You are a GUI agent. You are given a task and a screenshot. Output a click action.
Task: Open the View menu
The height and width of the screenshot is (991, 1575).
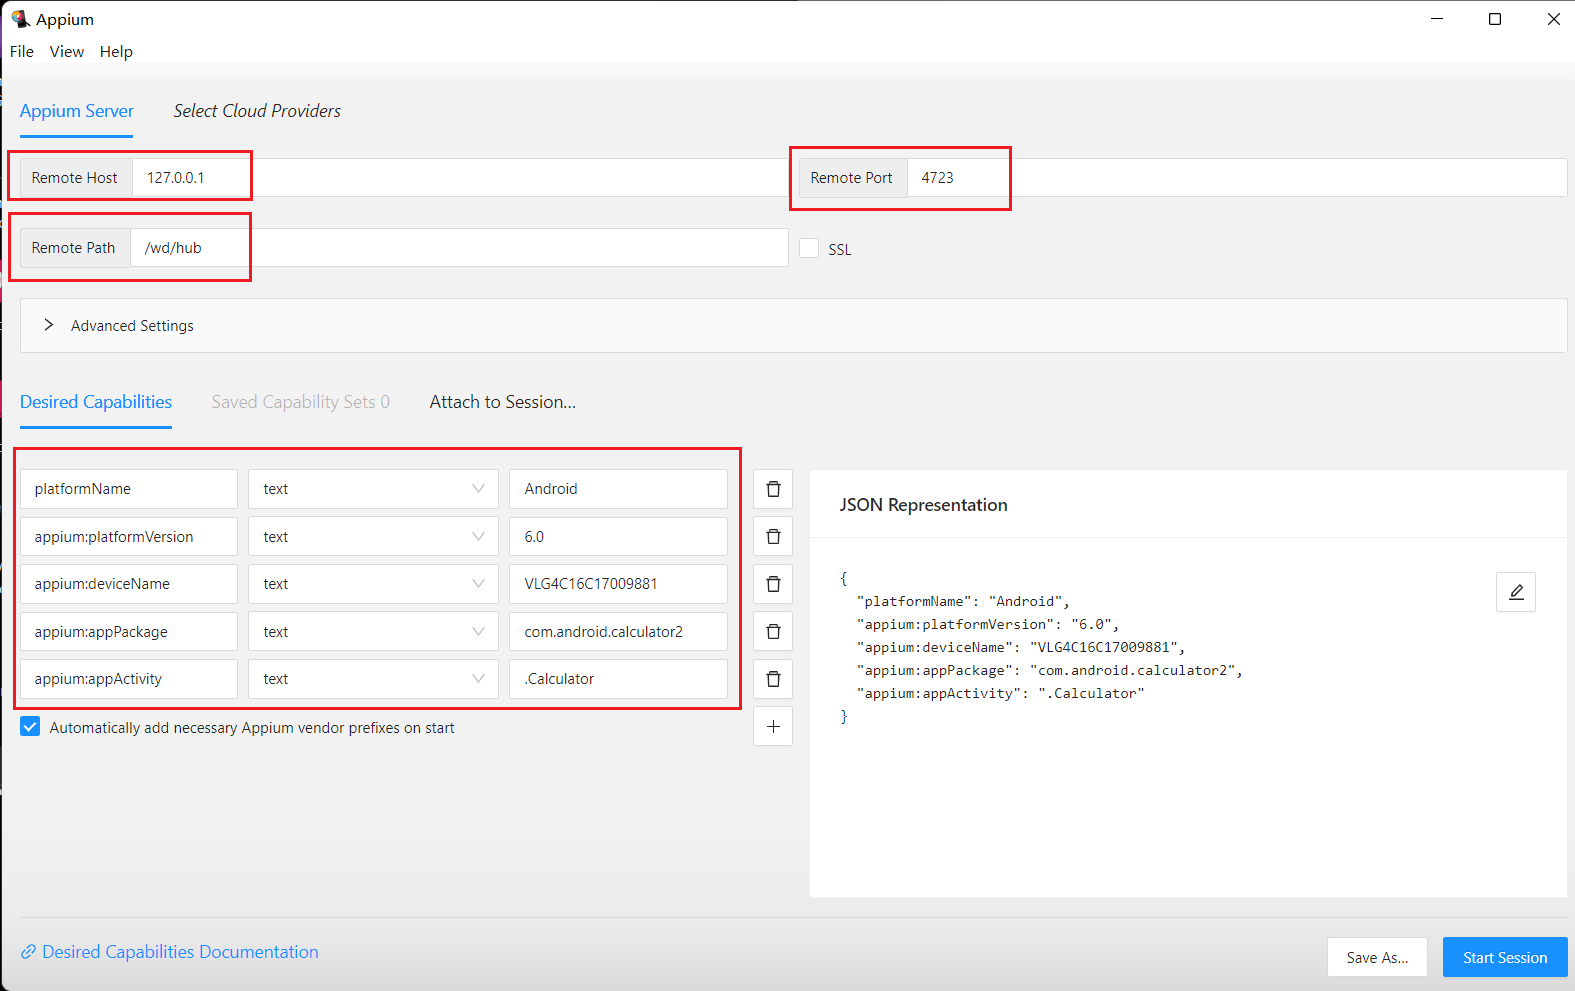67,52
